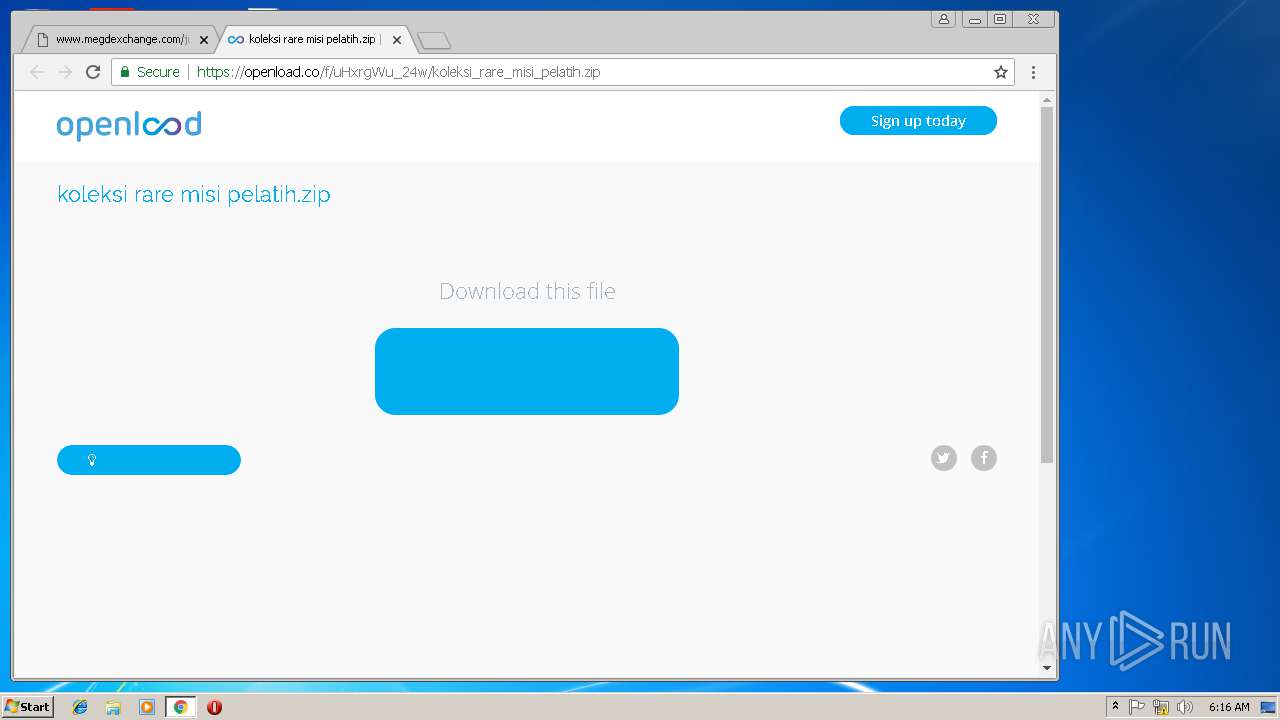Viewport: 1280px width, 720px height.
Task: Open the volume speaker icon
Action: (1185, 707)
